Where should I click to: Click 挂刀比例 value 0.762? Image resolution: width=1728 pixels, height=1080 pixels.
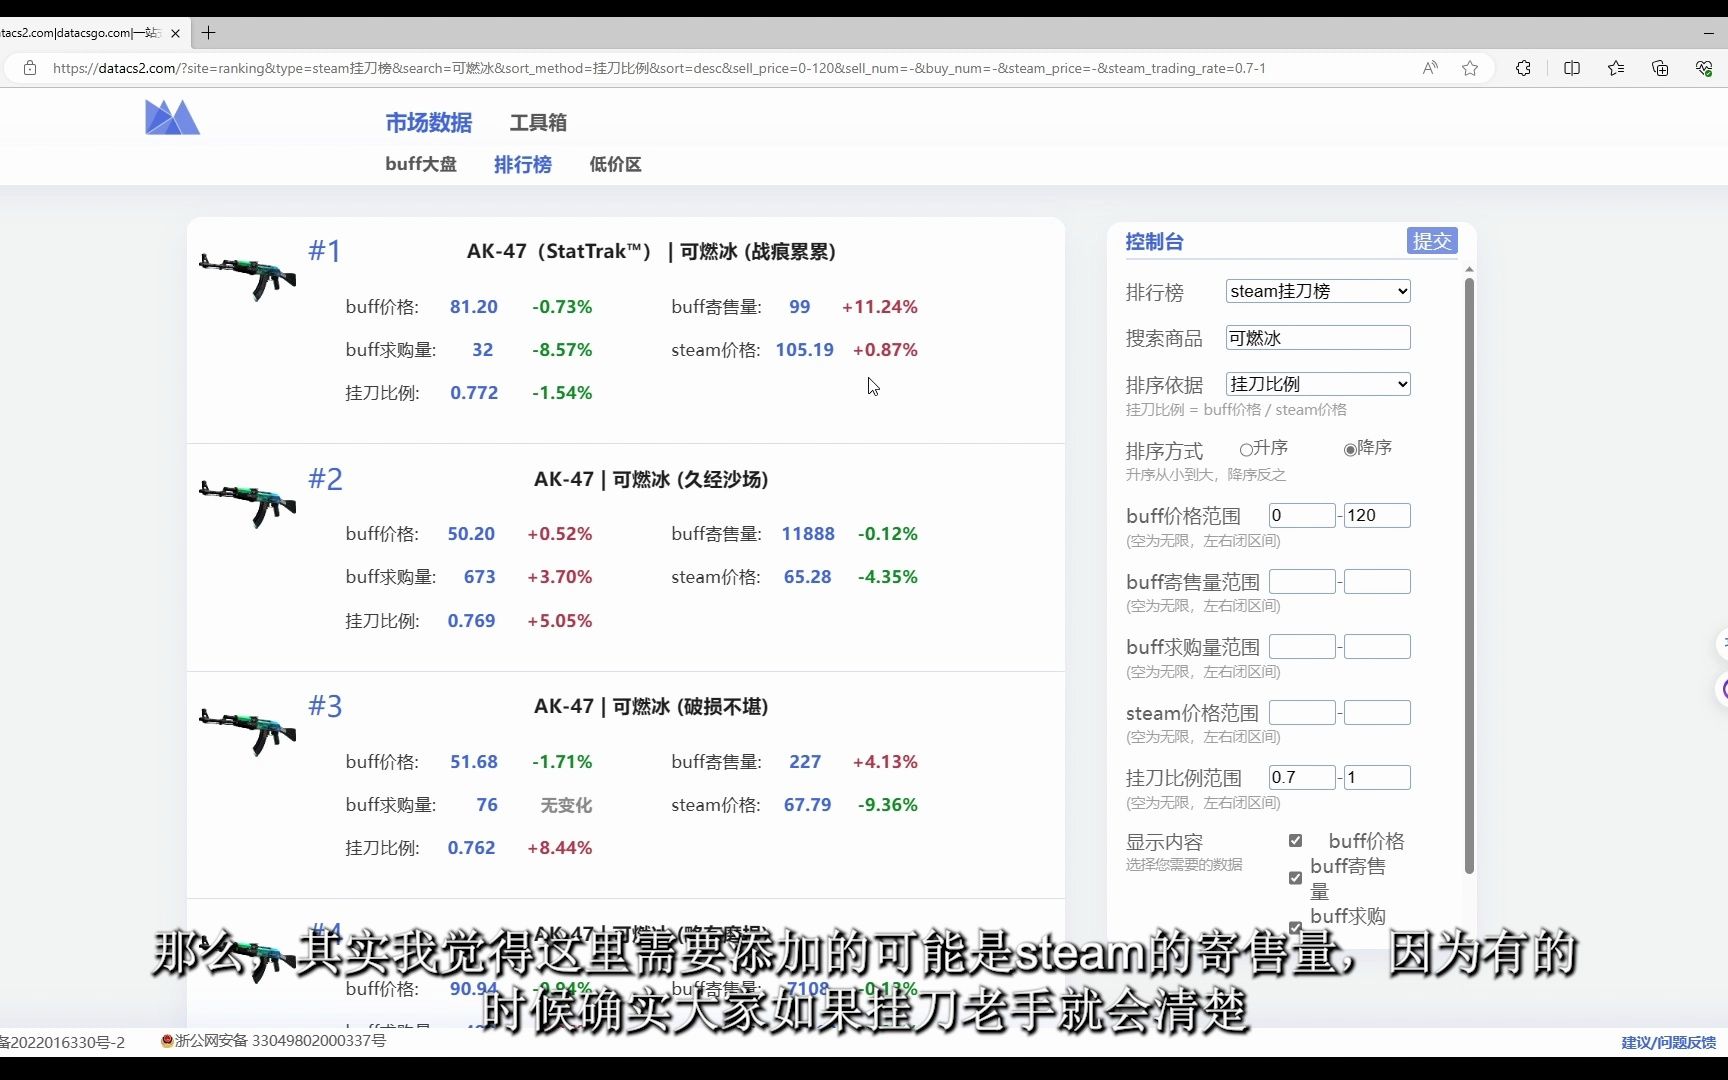(471, 848)
